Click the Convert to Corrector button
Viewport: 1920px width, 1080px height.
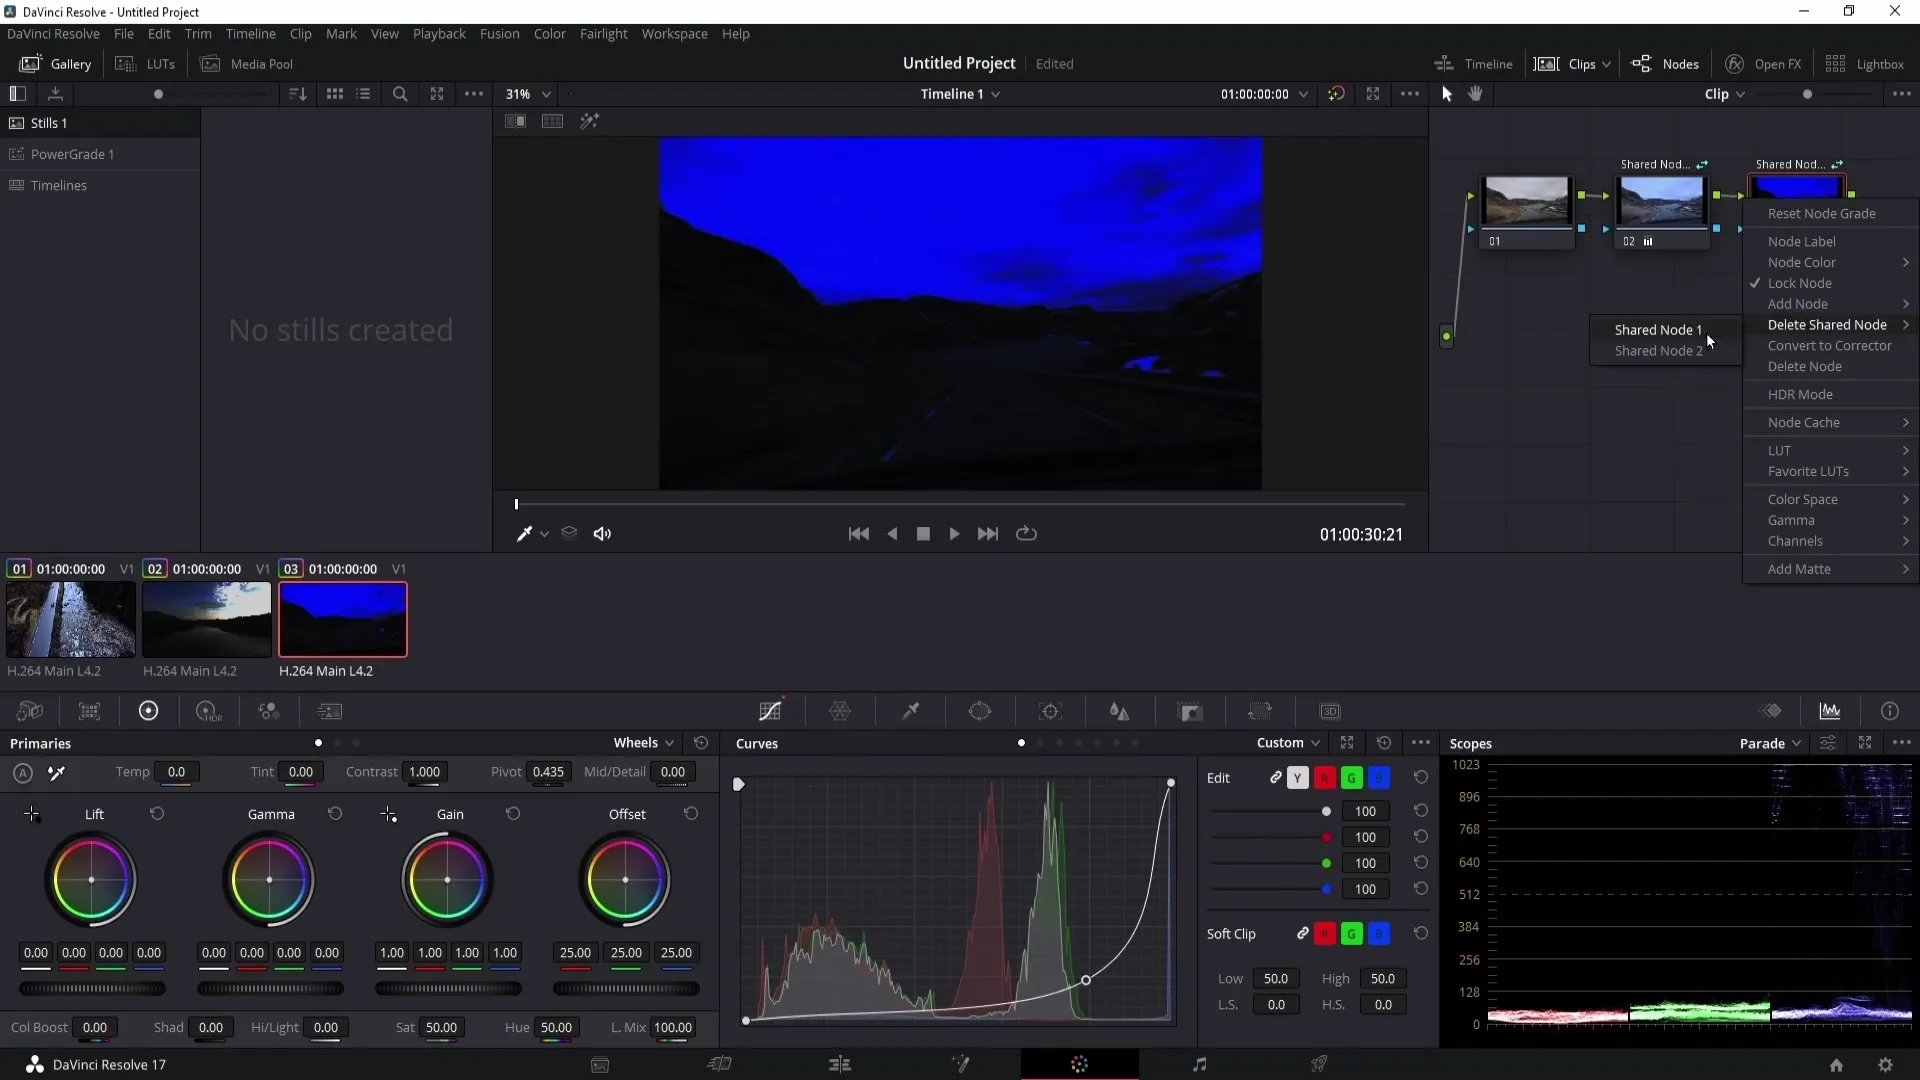(x=1832, y=345)
